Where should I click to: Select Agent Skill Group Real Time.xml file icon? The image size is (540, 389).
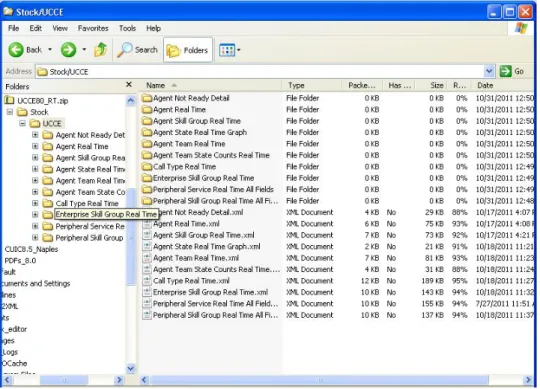pyautogui.click(x=147, y=235)
